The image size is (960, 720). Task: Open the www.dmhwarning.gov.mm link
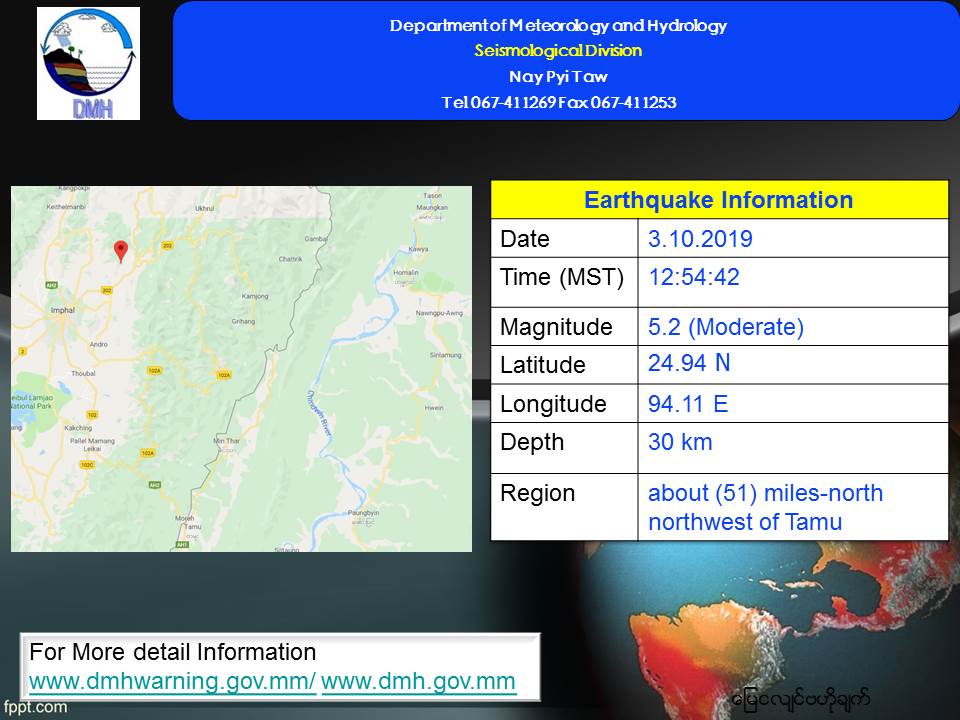(172, 682)
